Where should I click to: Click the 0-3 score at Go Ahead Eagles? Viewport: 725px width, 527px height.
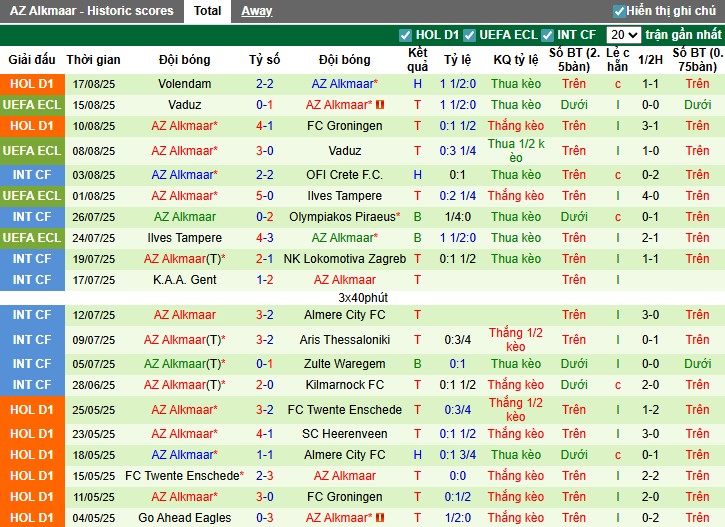pyautogui.click(x=264, y=518)
